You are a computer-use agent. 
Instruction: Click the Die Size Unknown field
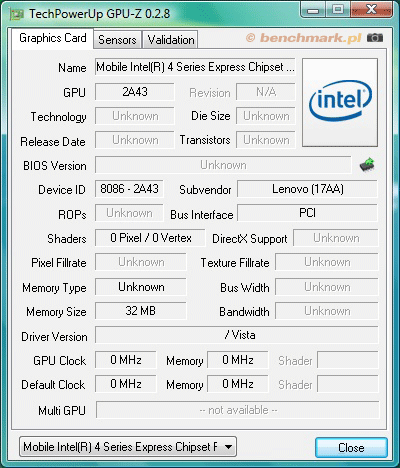(266, 116)
